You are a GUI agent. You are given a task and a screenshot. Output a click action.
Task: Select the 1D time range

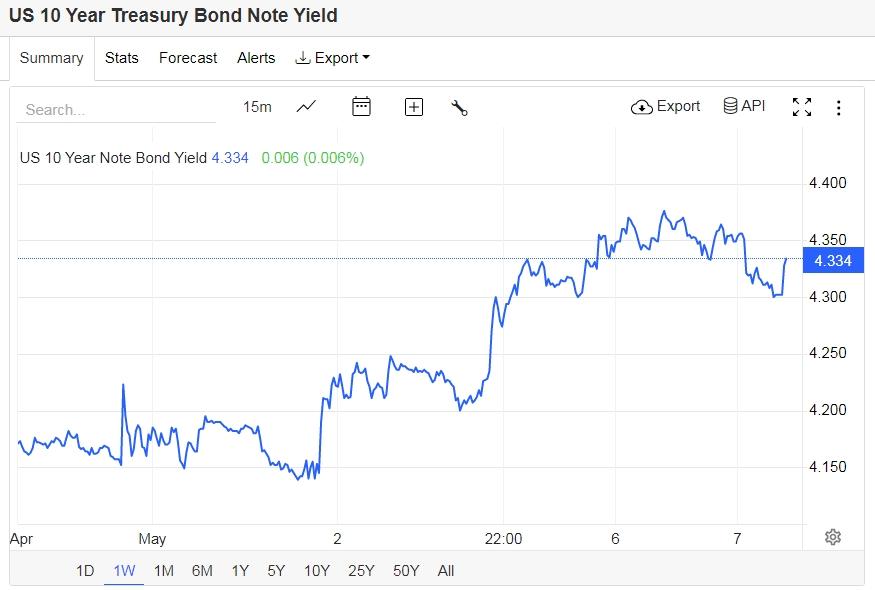coord(85,571)
